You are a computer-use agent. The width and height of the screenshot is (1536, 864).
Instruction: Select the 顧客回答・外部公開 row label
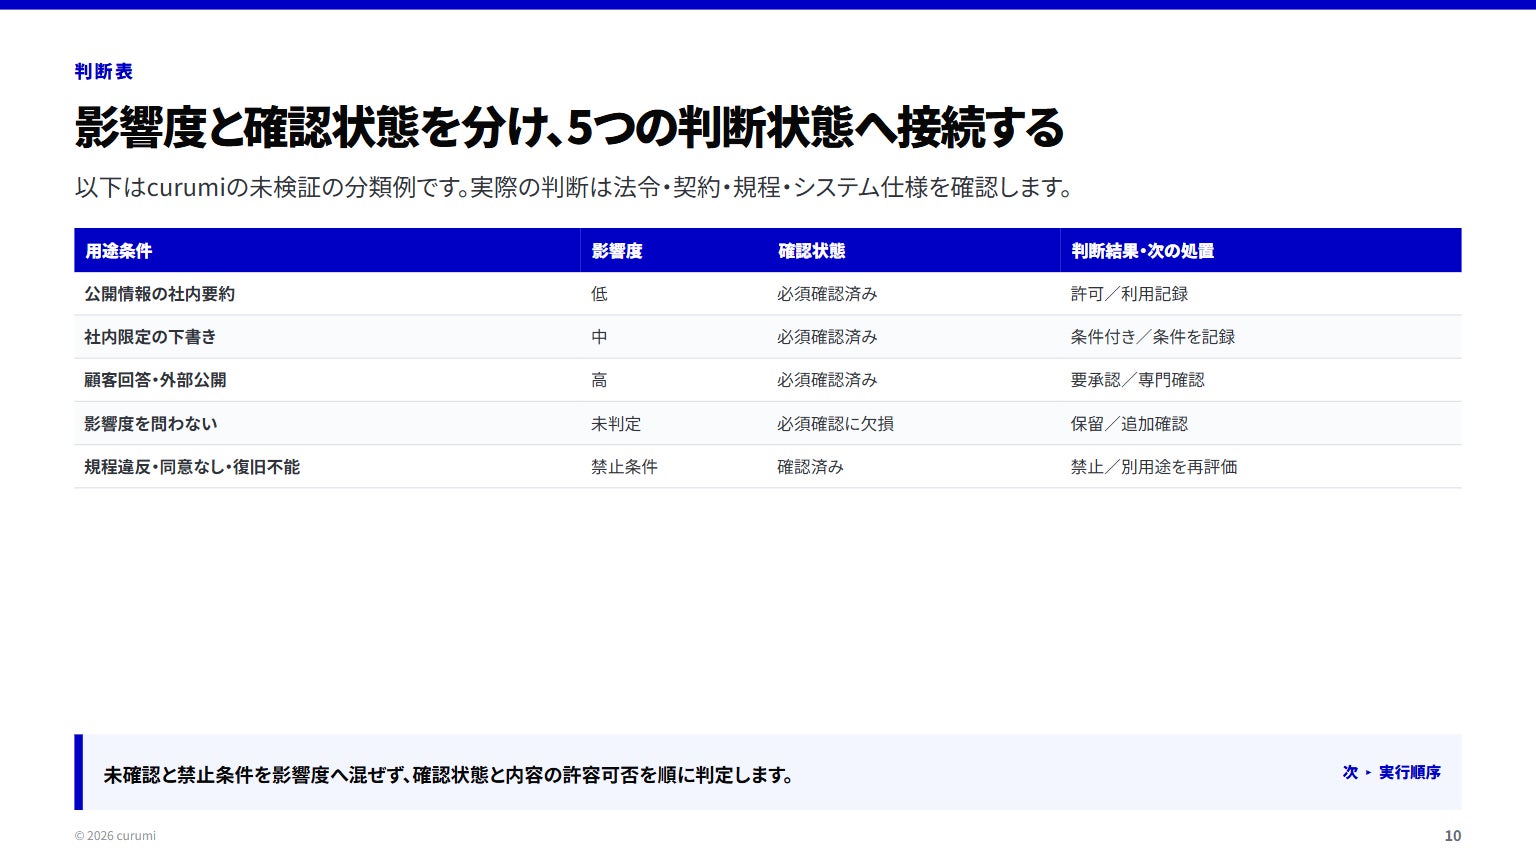pos(155,380)
